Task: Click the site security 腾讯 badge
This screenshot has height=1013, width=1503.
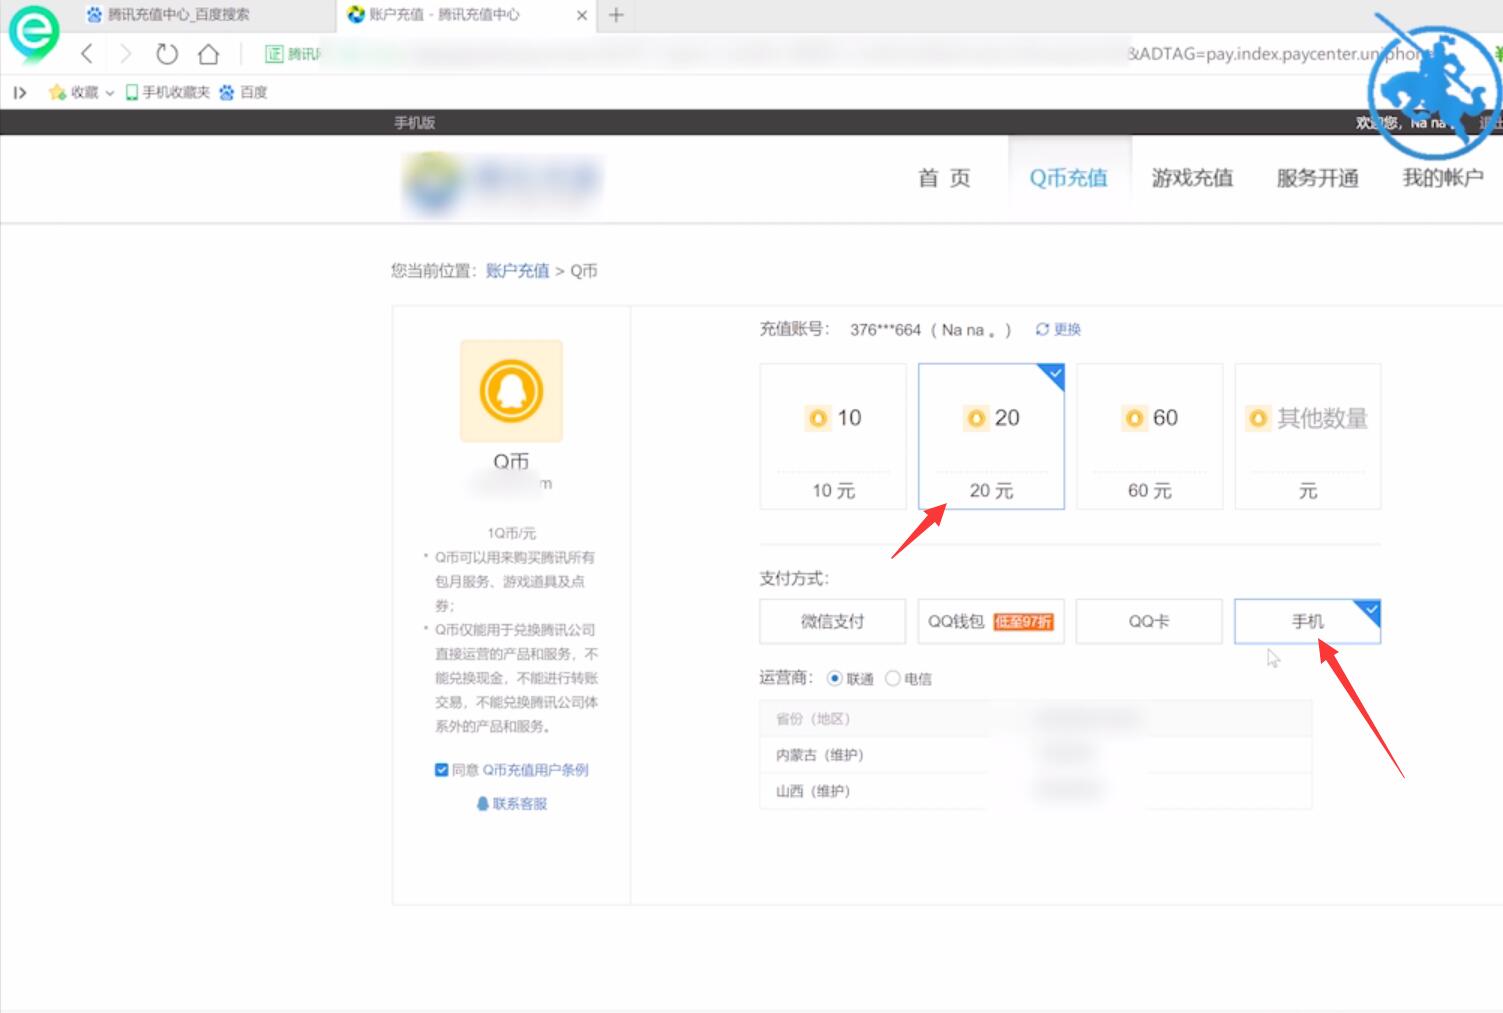Action: point(292,54)
